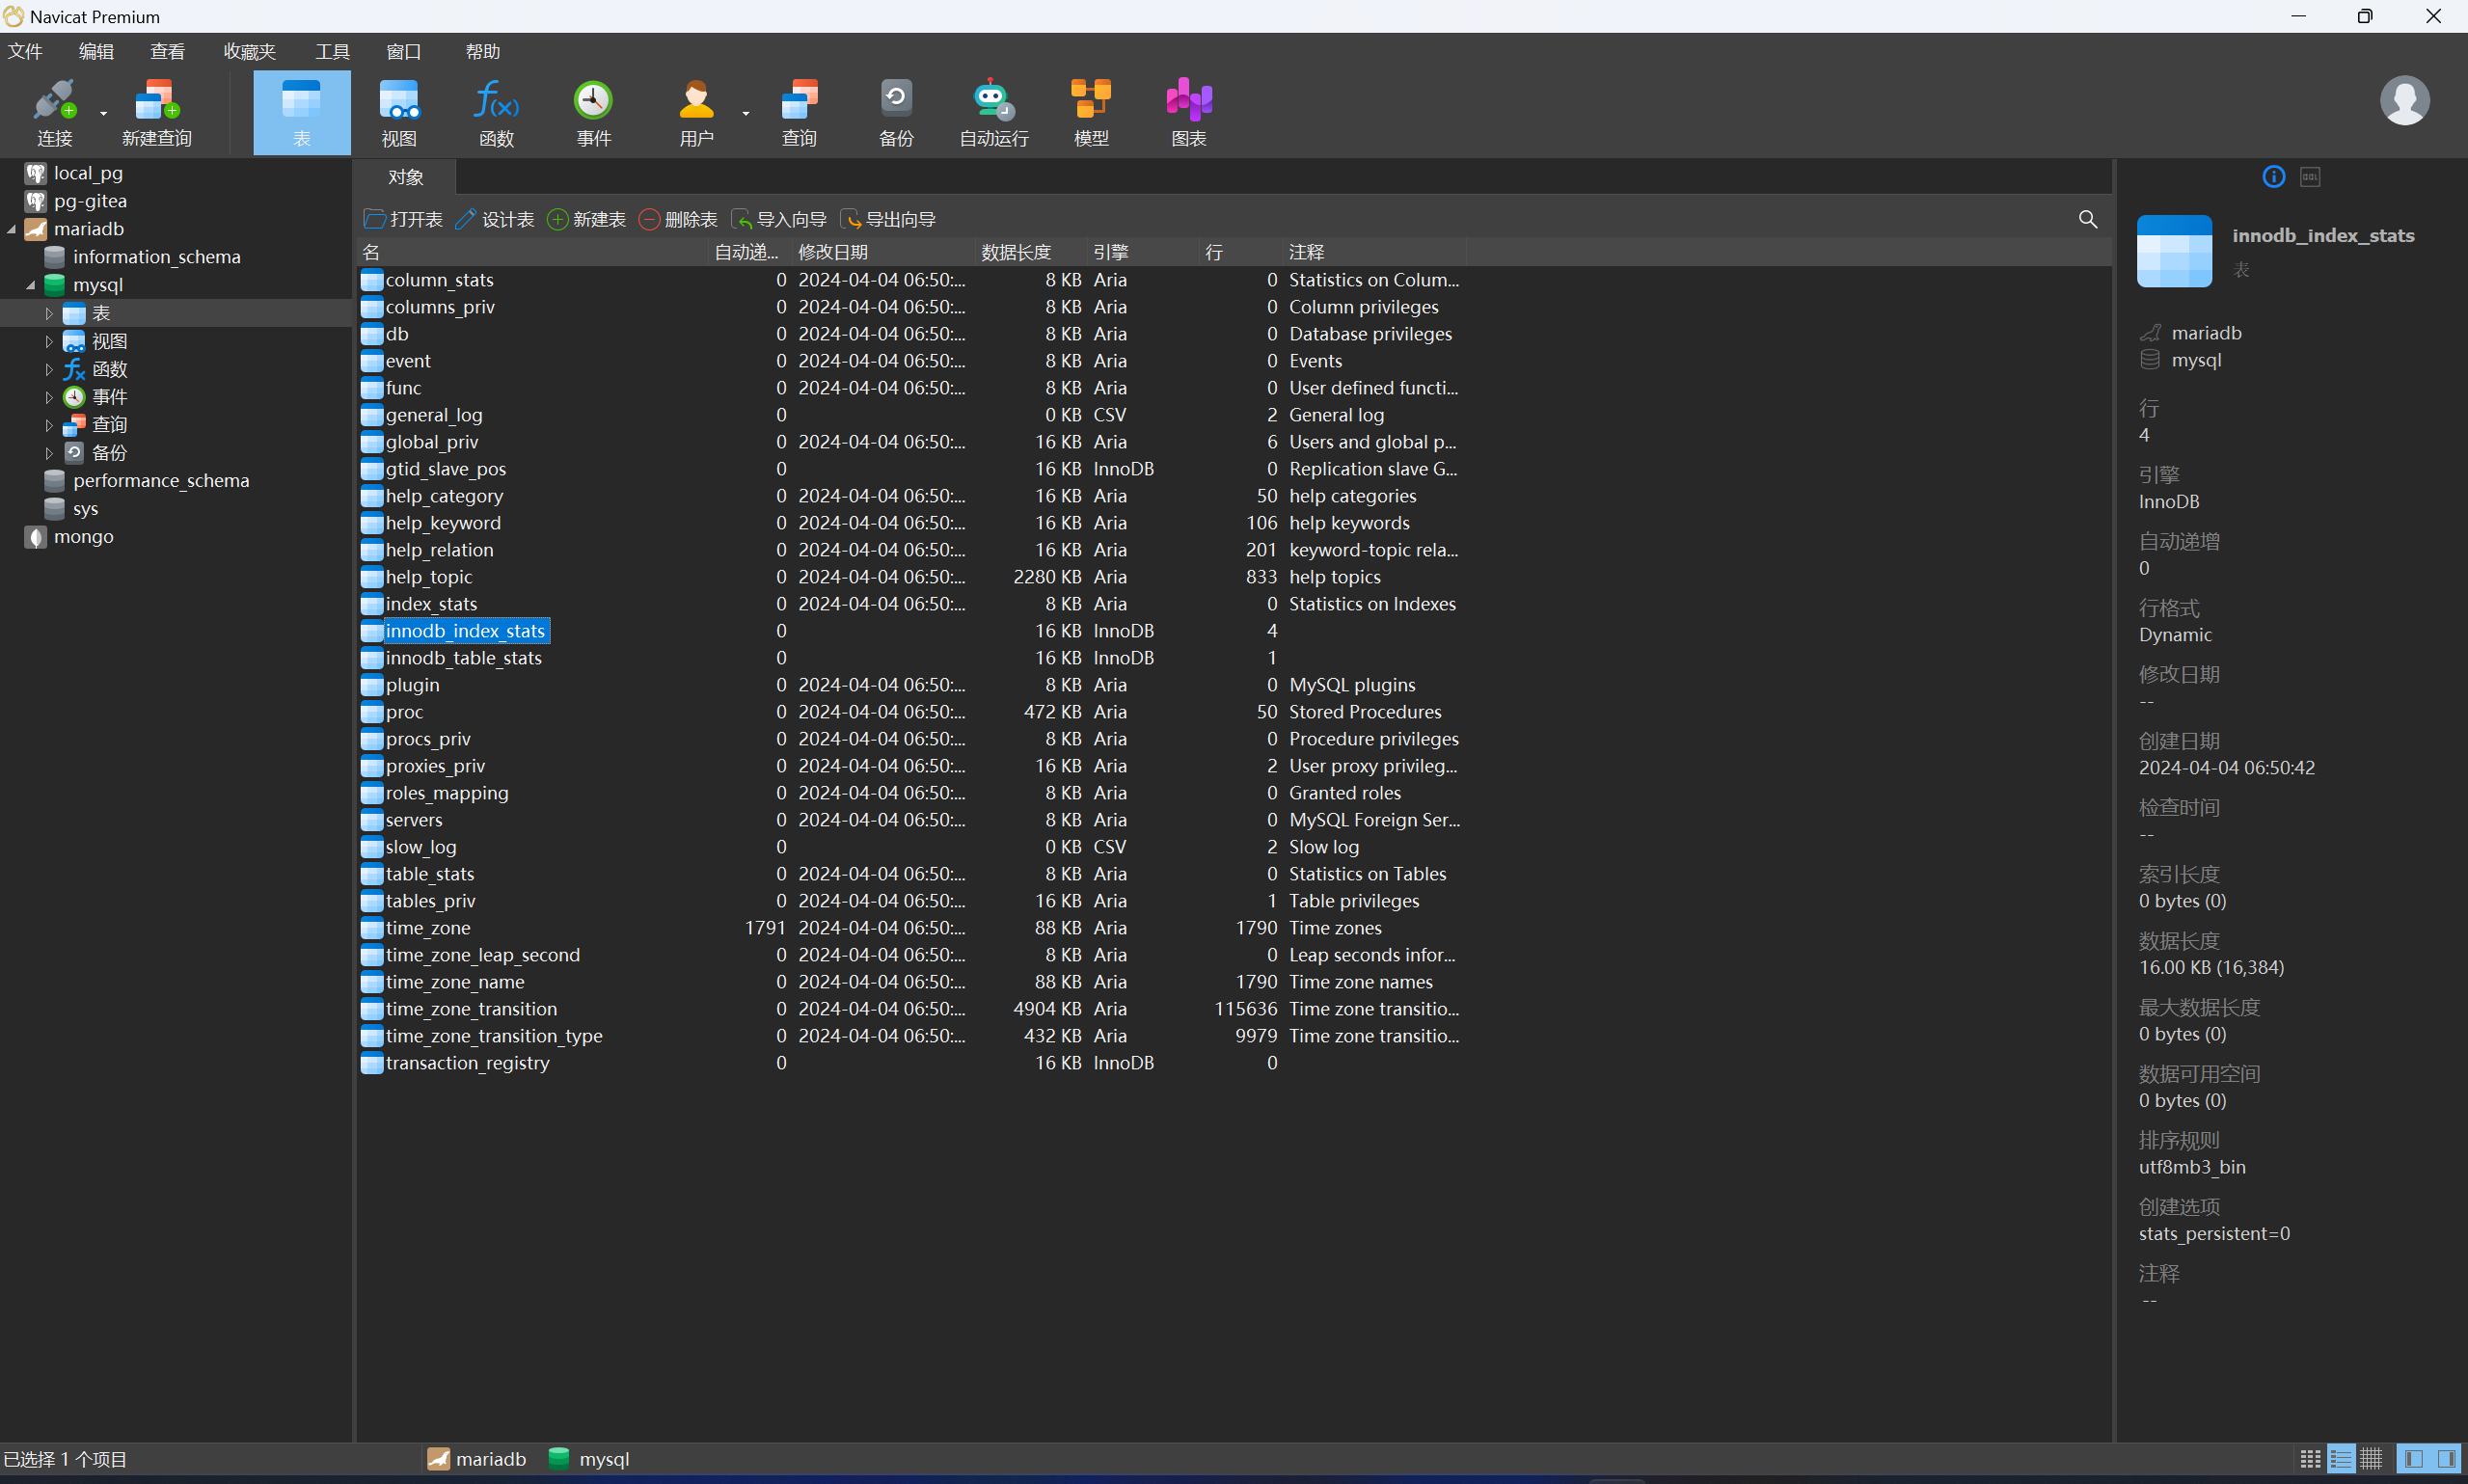Select the information_schema database
The height and width of the screenshot is (1484, 2468).
pyautogui.click(x=156, y=257)
